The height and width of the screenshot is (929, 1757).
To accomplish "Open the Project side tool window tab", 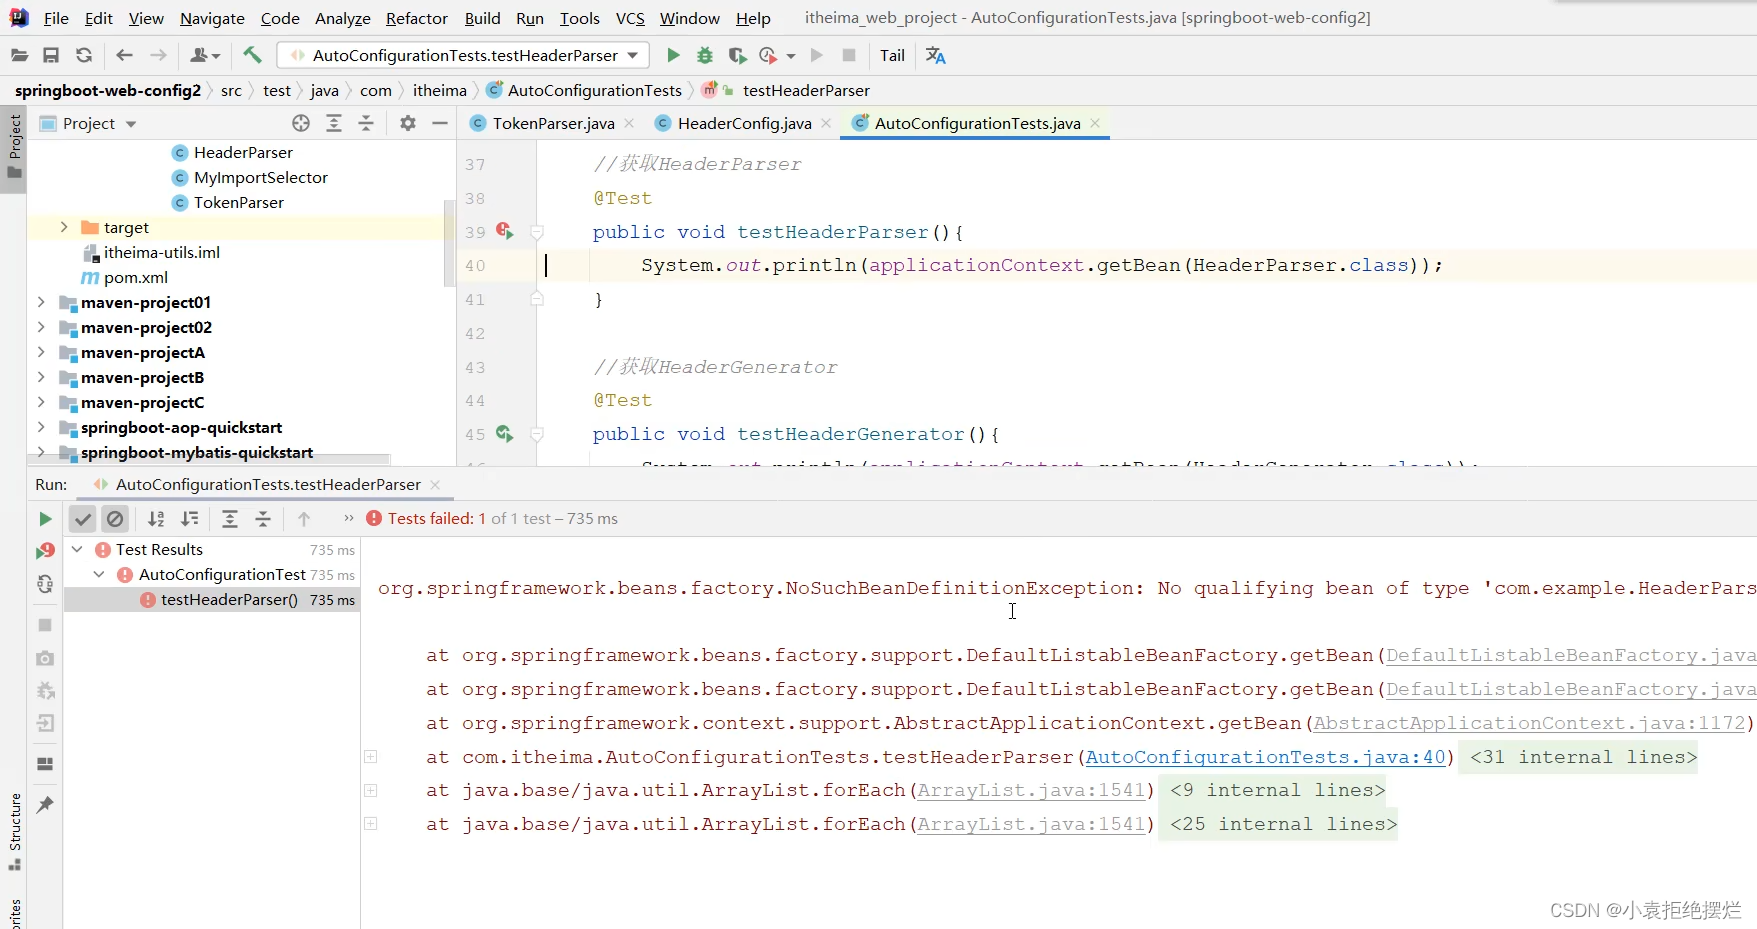I will pyautogui.click(x=14, y=146).
